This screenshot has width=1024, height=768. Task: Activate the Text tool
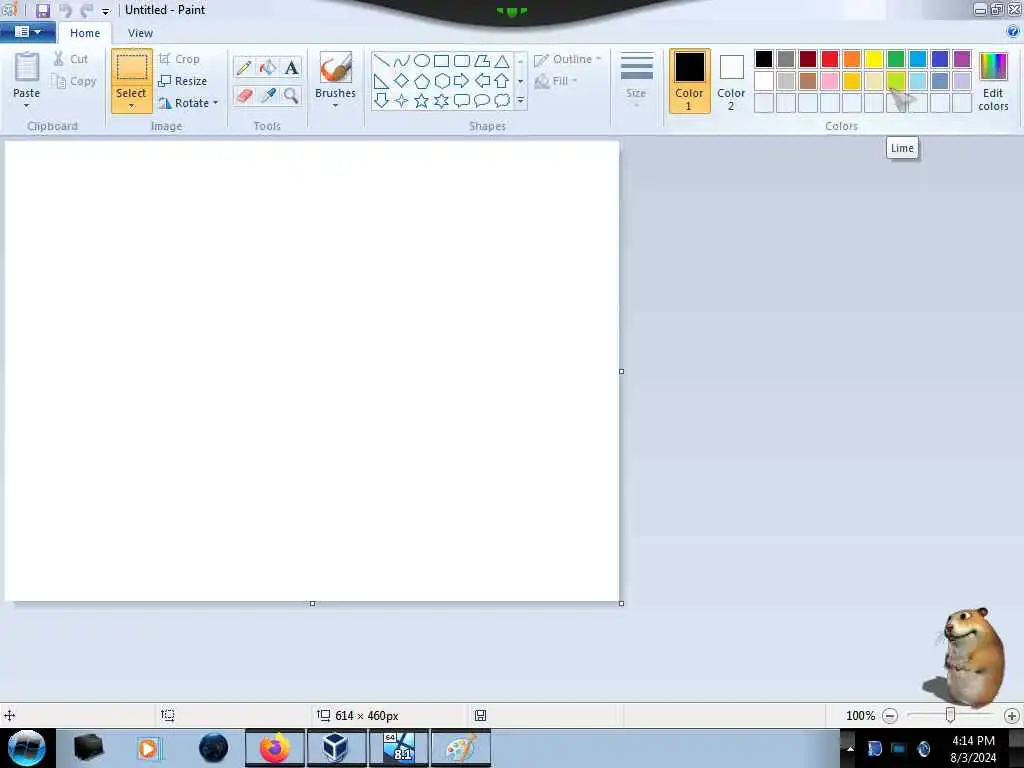[x=291, y=67]
